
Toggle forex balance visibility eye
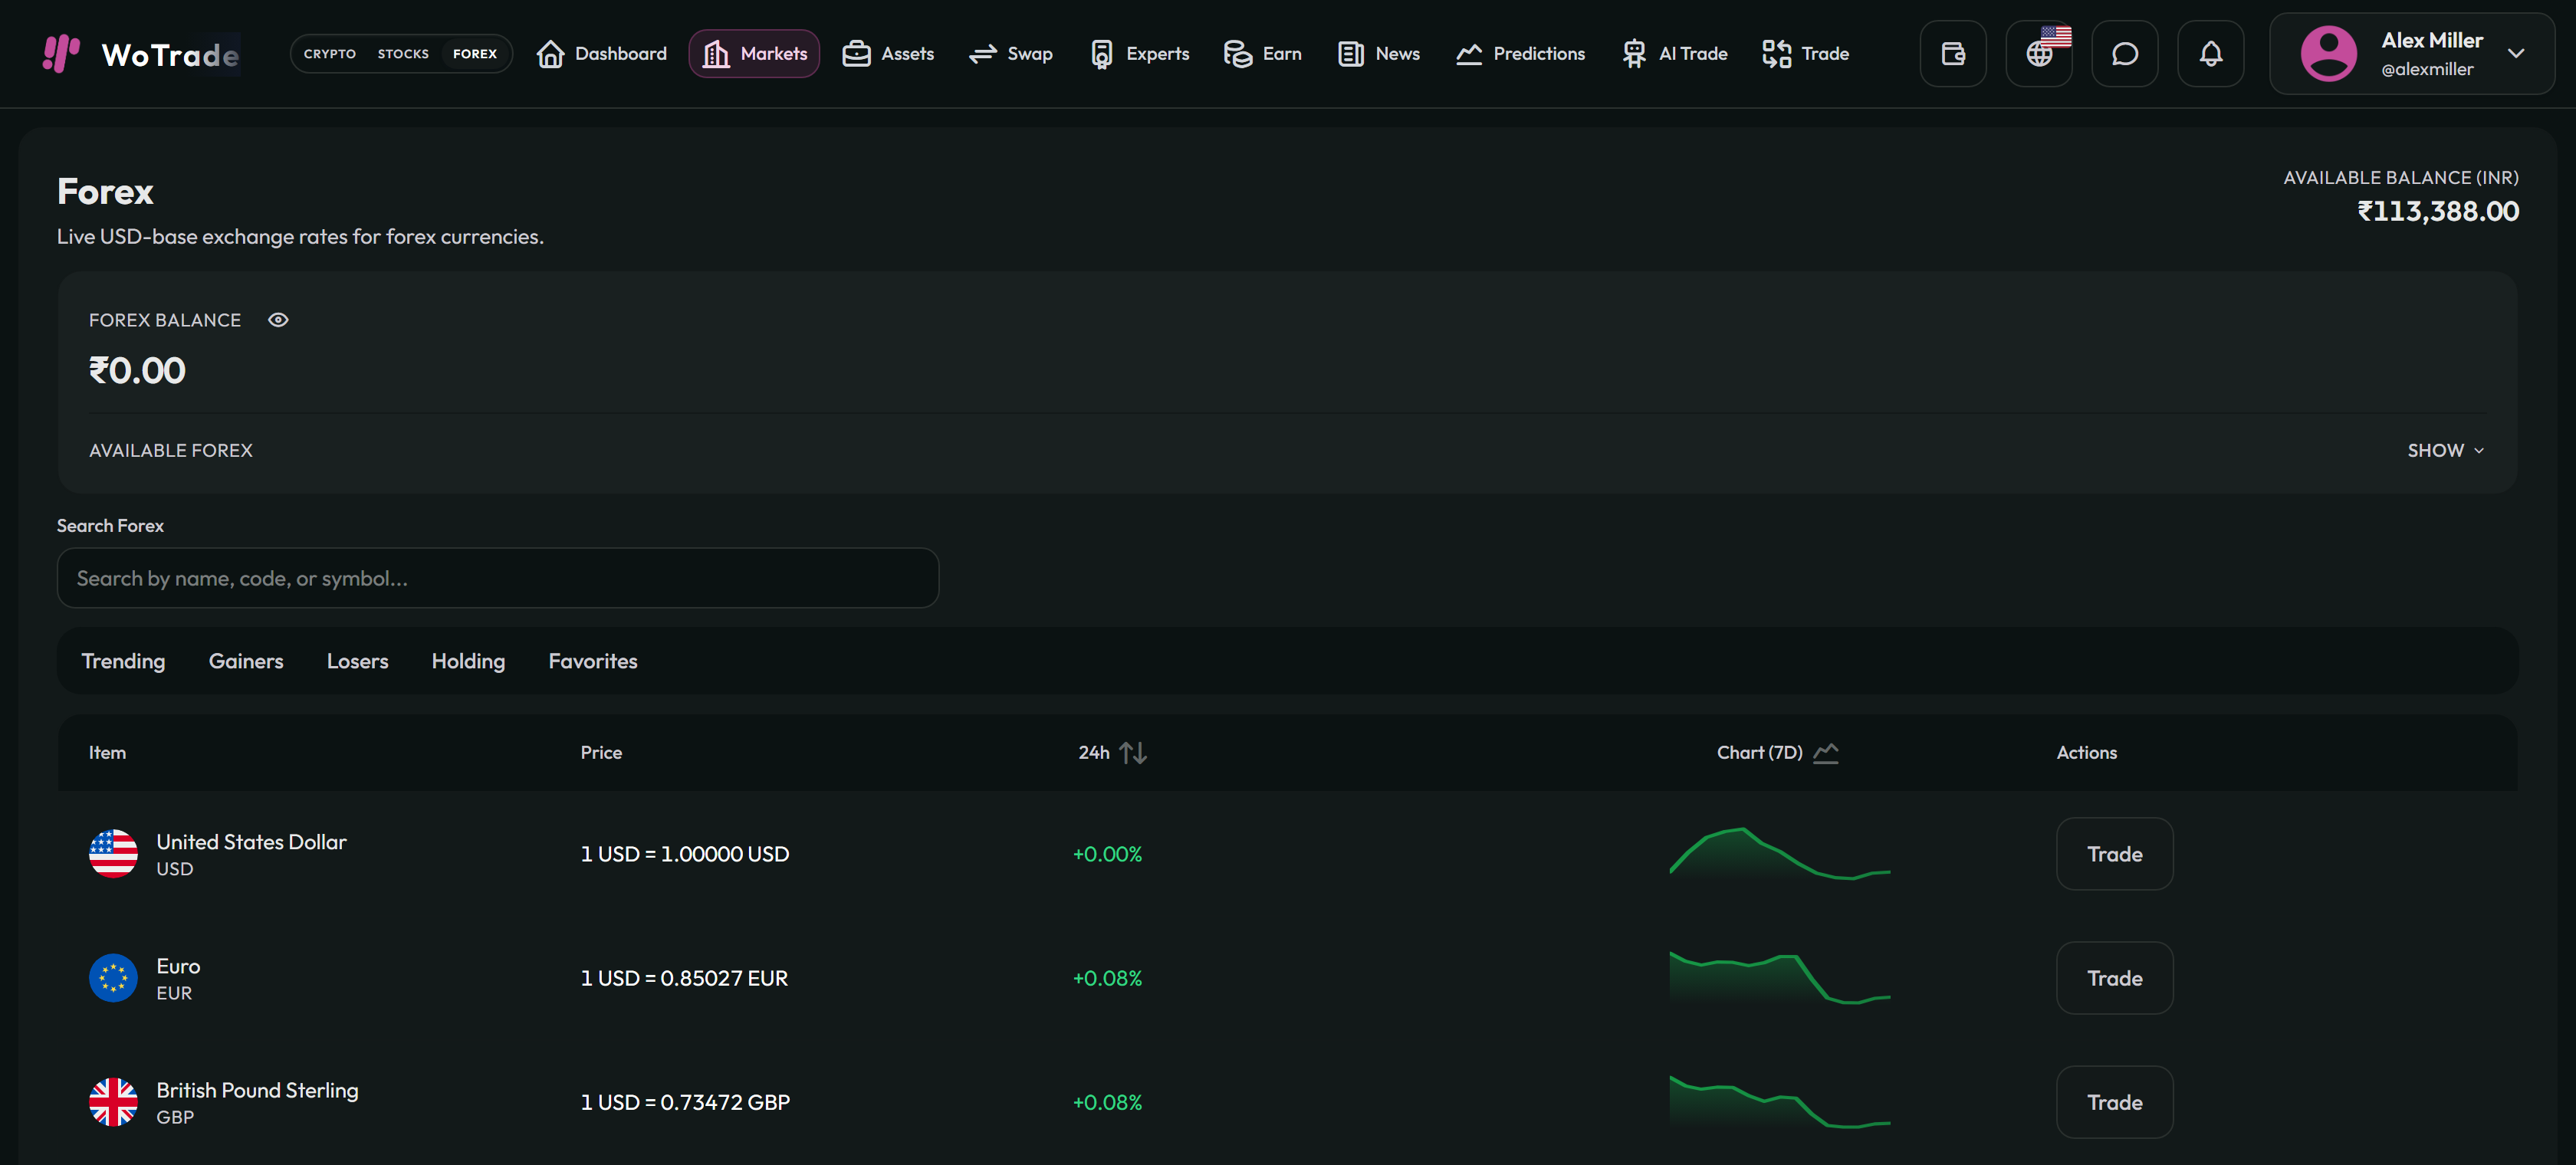coord(278,320)
